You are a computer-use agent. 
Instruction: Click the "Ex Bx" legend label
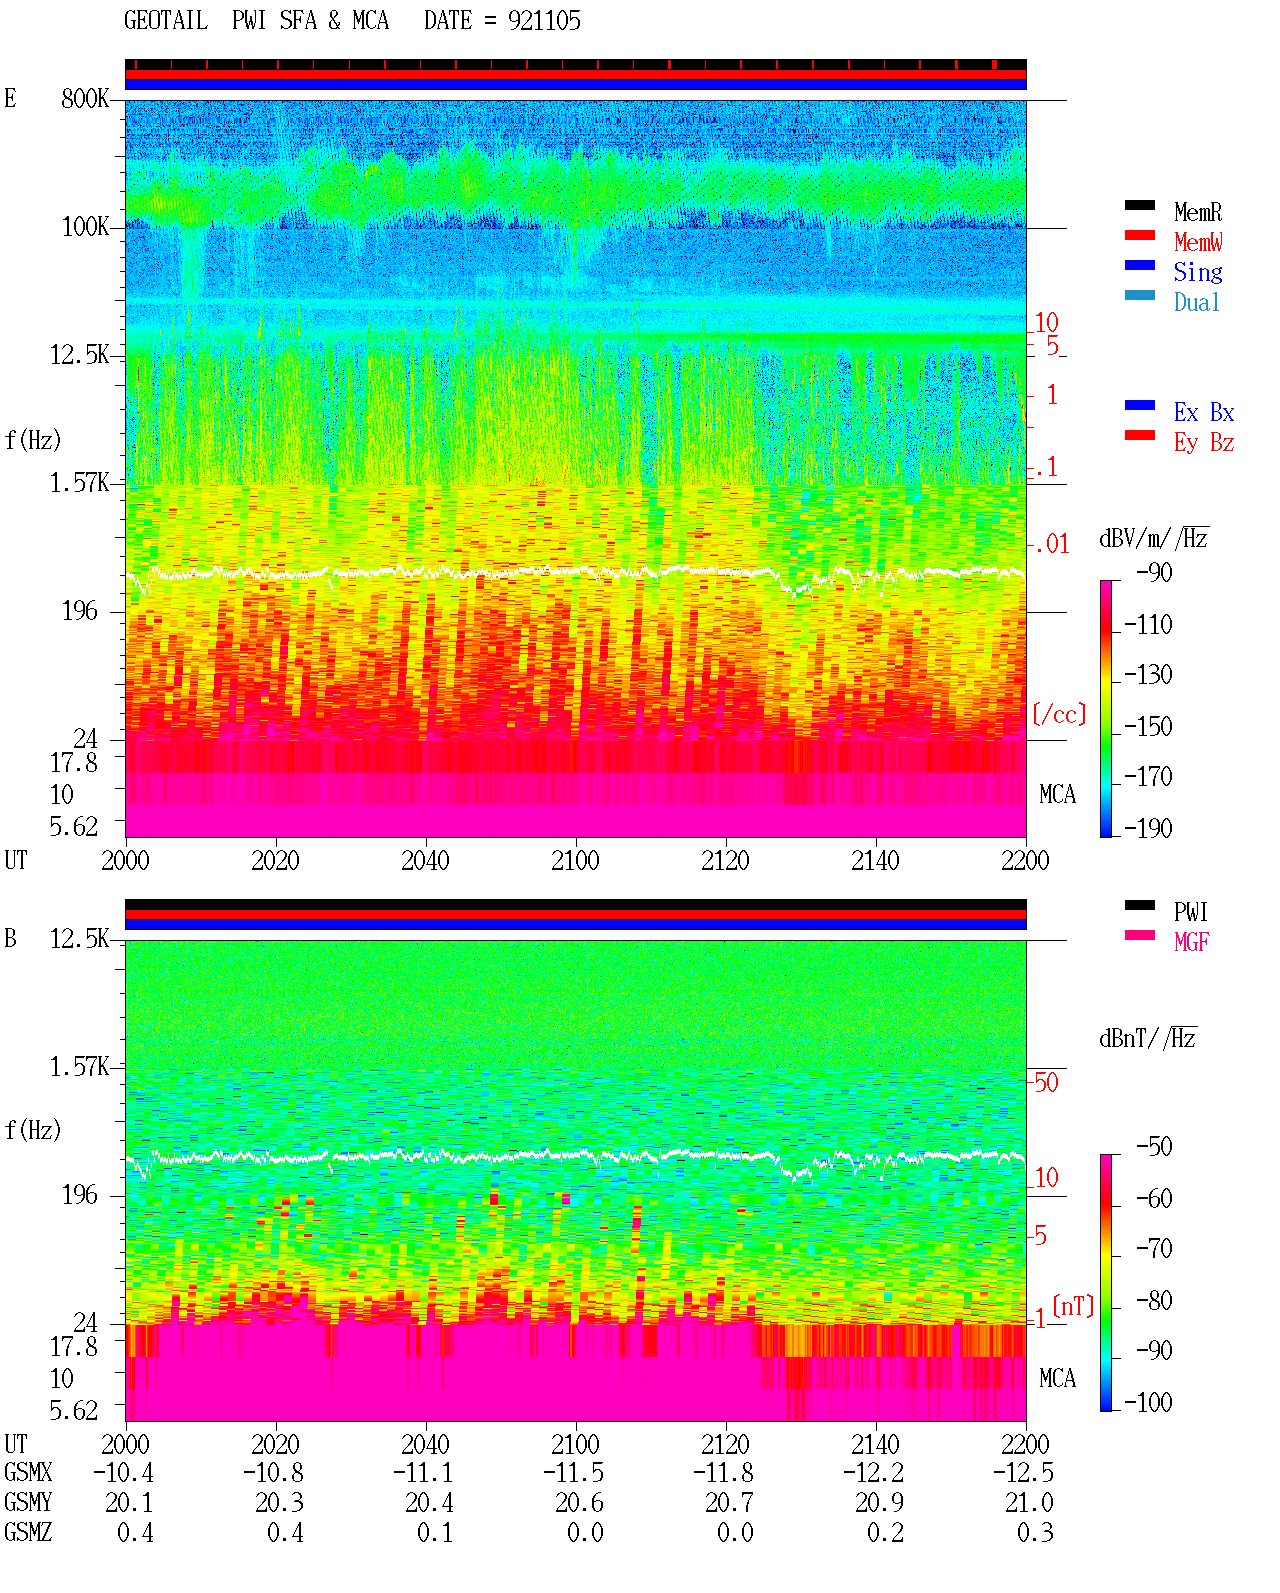tap(1204, 412)
